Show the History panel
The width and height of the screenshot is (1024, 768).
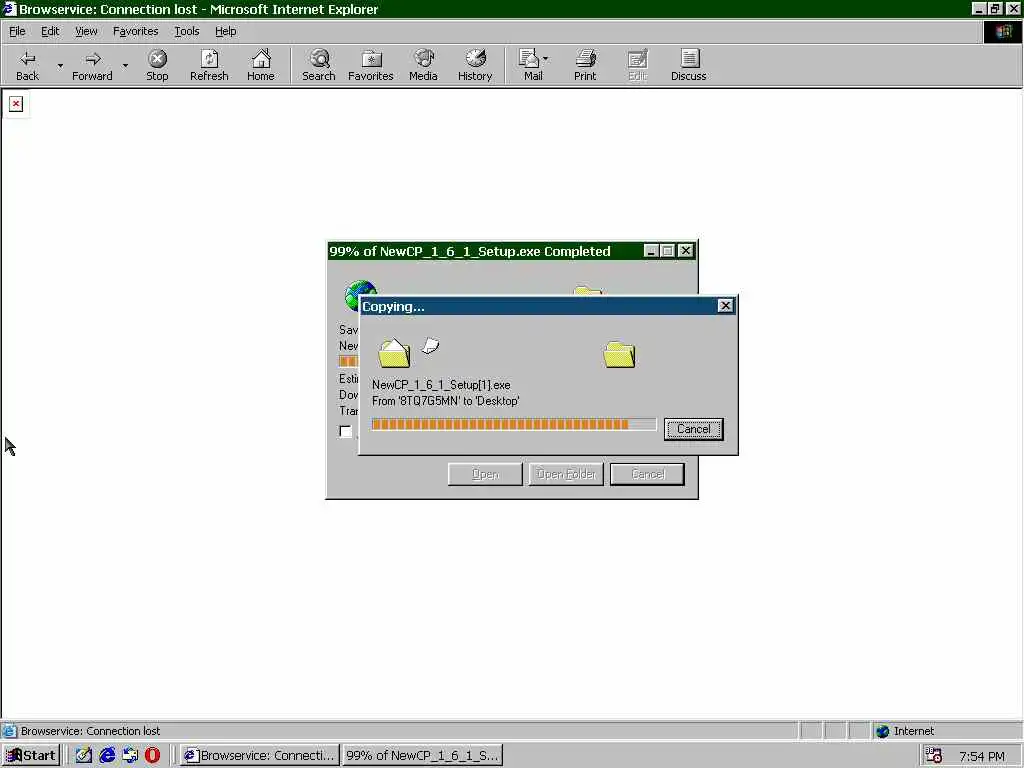475,65
